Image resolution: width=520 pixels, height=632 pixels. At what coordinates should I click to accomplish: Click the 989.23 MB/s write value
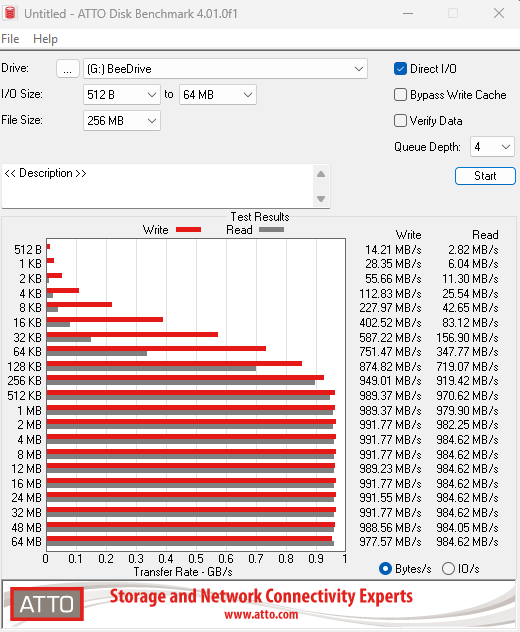point(390,469)
